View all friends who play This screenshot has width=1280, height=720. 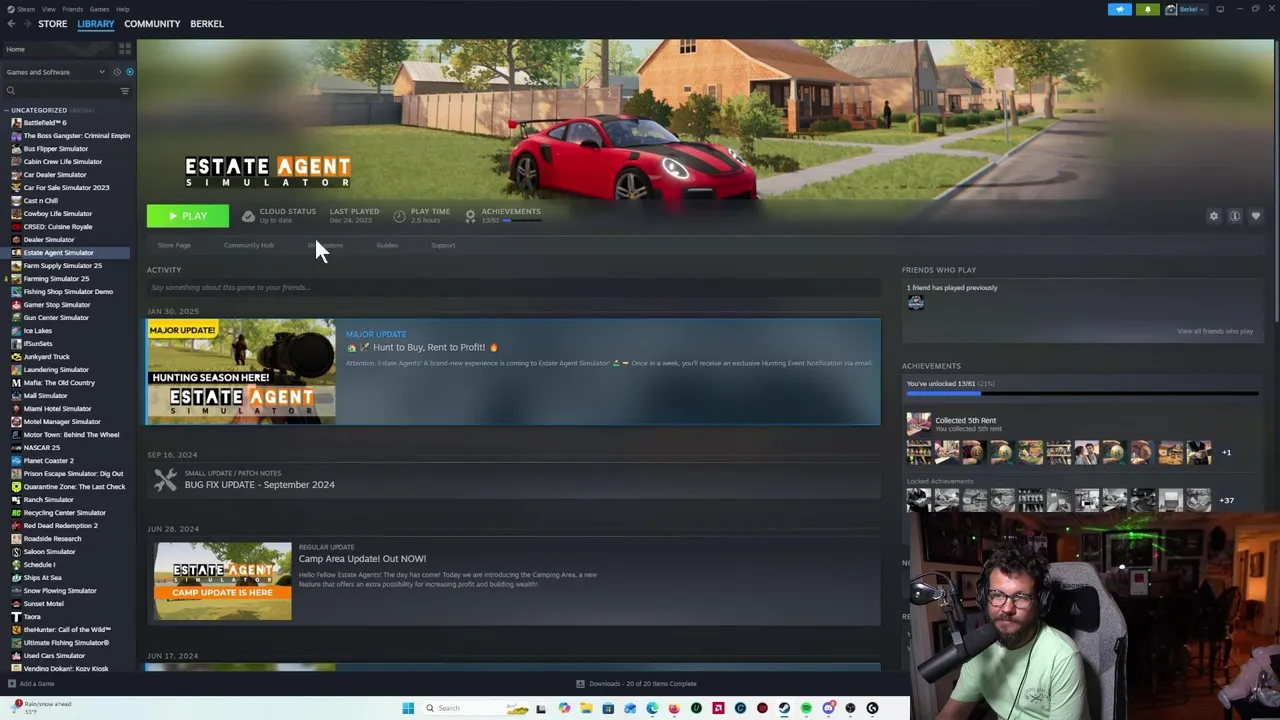pos(1214,331)
